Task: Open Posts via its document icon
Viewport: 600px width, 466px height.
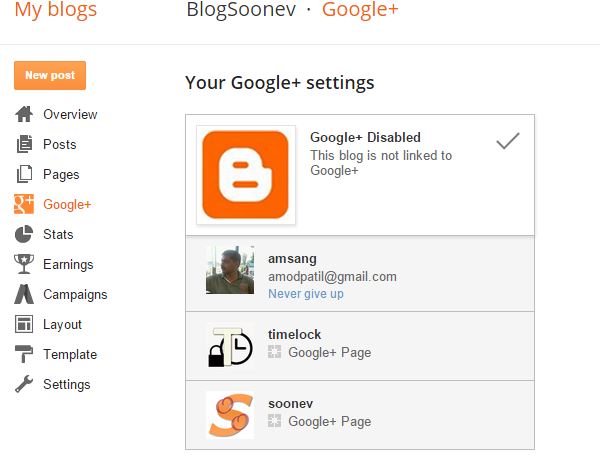Action: (x=24, y=144)
